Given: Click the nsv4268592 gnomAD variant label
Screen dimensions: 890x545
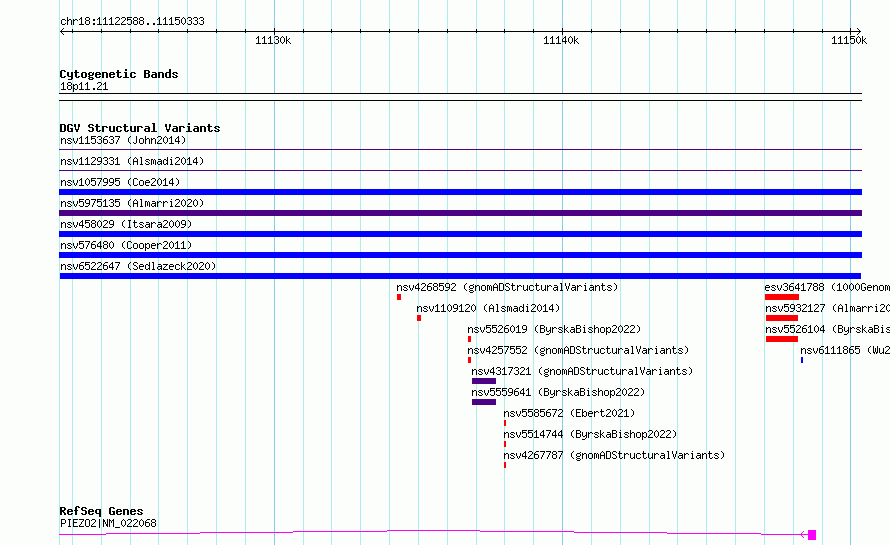Looking at the screenshot, I should pyautogui.click(x=507, y=287).
